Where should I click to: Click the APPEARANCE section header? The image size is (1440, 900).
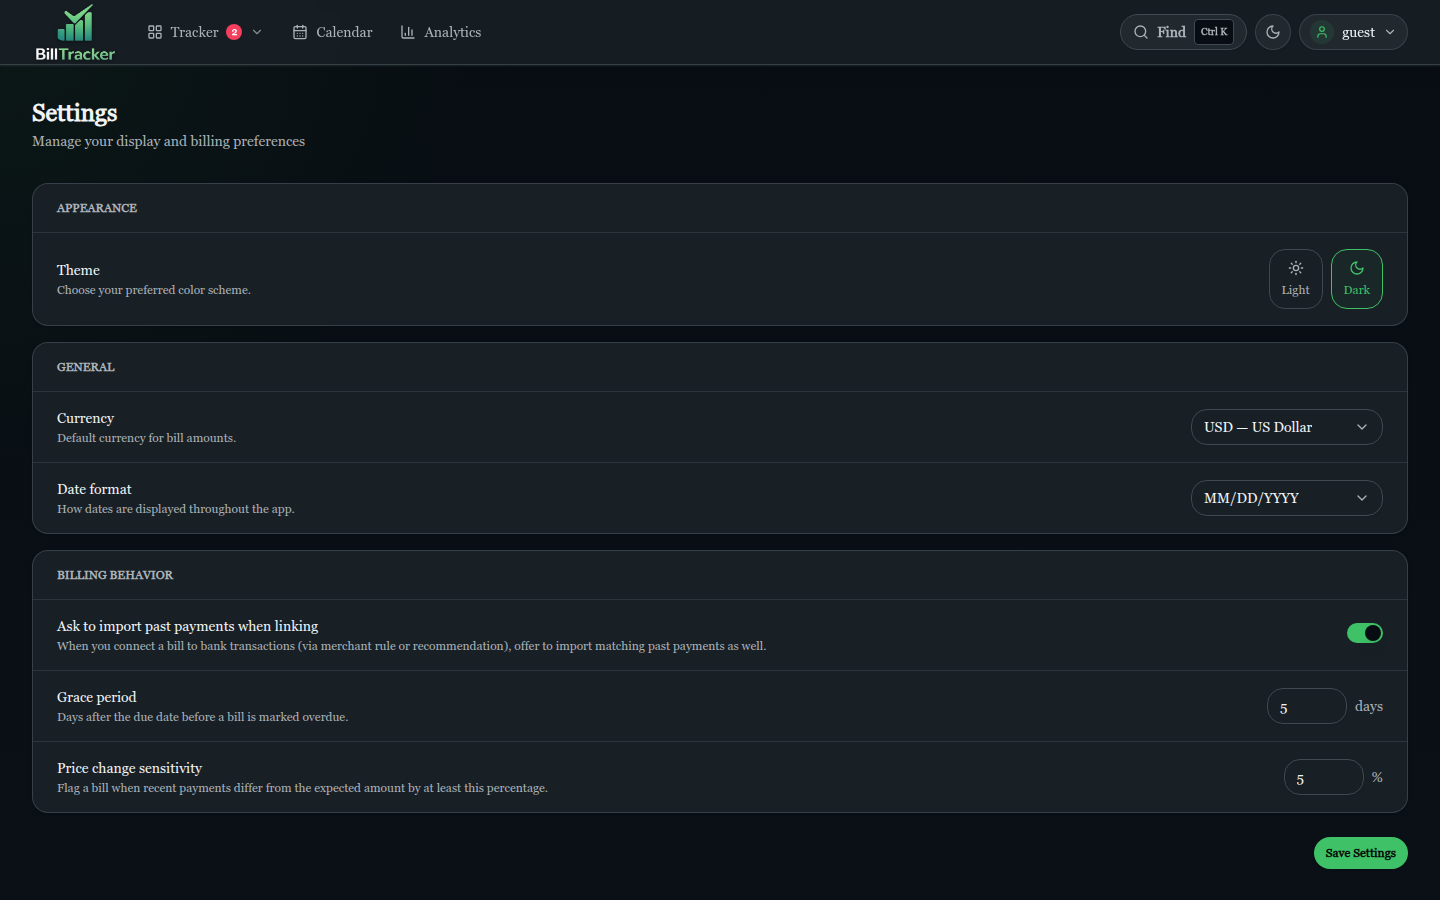(97, 208)
